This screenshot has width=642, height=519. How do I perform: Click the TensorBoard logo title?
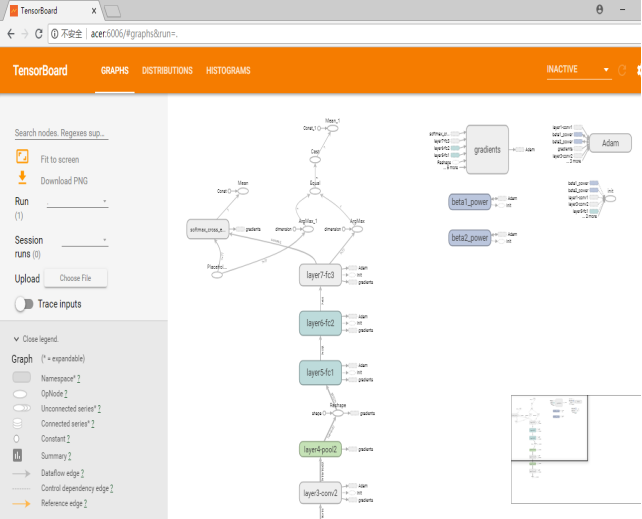point(40,70)
